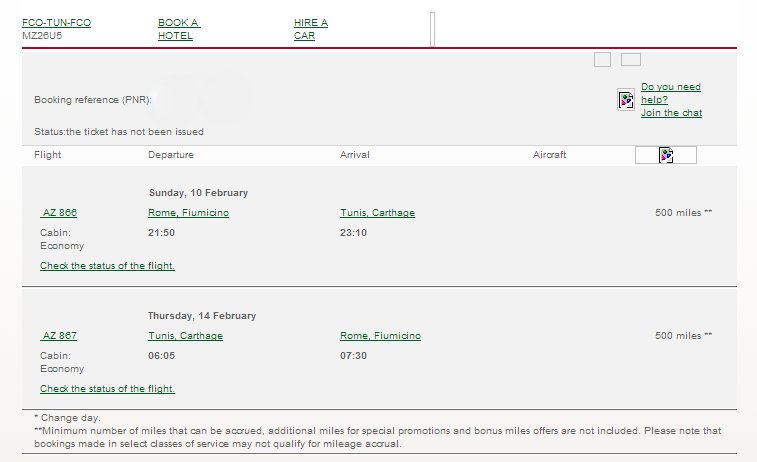Viewport: 757px width, 462px height.
Task: Click the 500 miles value for AZ 866
Action: tap(683, 212)
